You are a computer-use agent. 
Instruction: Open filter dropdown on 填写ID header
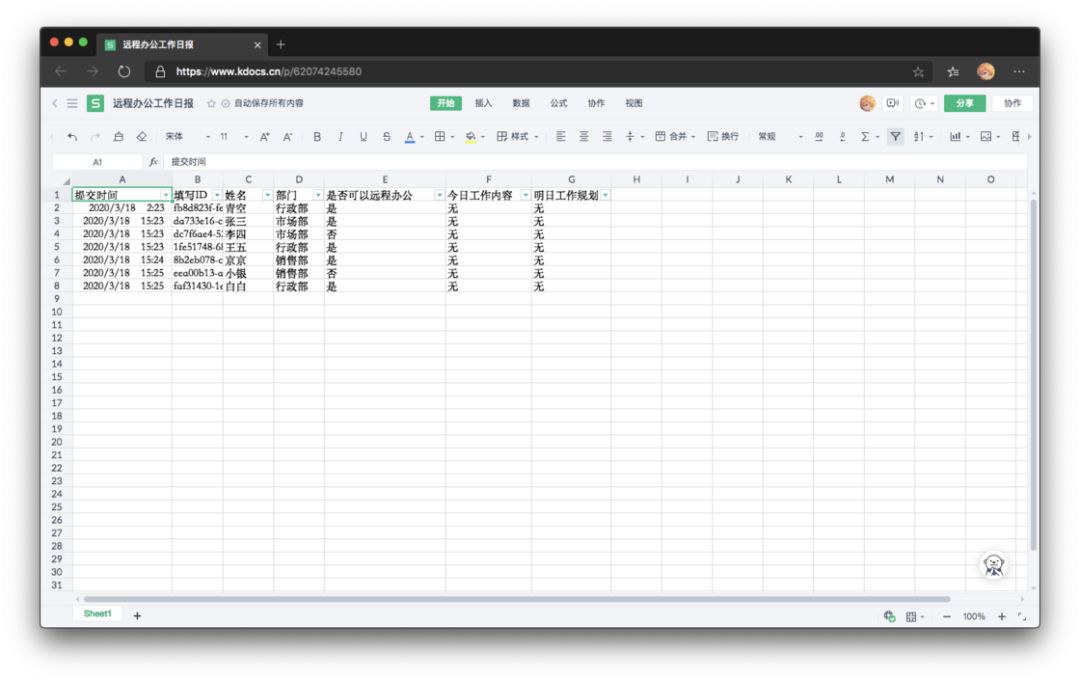coord(217,196)
